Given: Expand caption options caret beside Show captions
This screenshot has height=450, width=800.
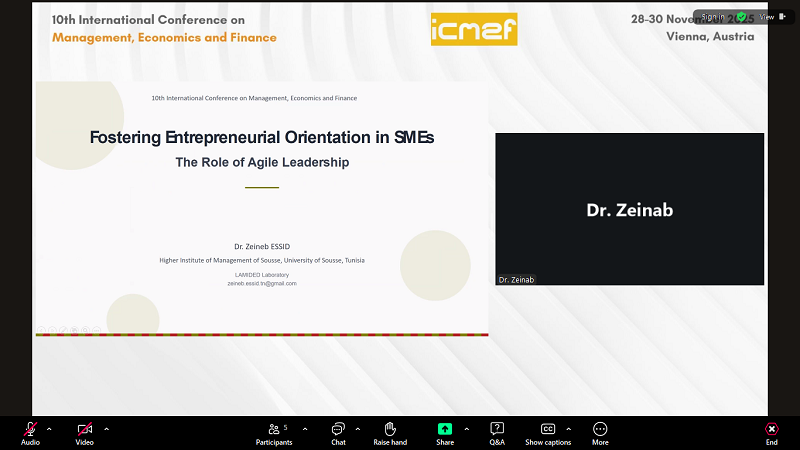Looking at the screenshot, I should coord(568,428).
